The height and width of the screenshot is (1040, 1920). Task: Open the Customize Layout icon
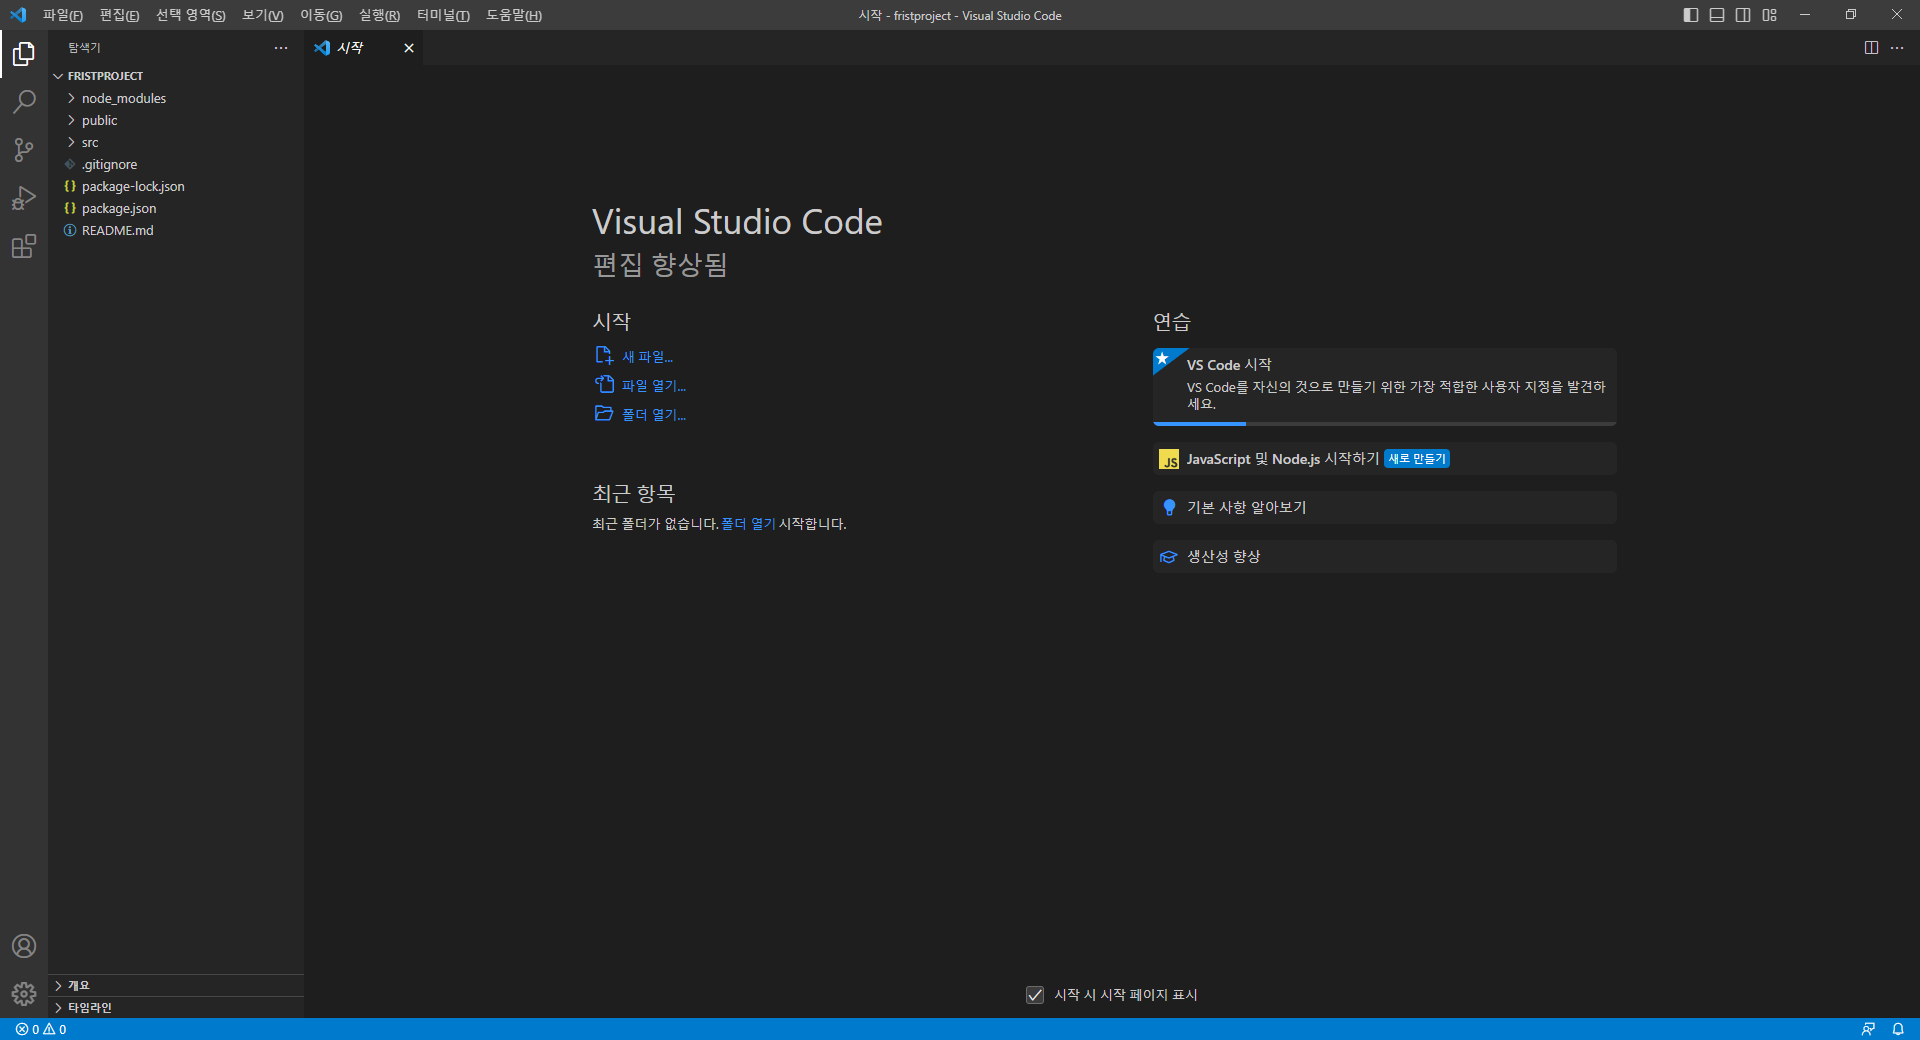[1770, 15]
